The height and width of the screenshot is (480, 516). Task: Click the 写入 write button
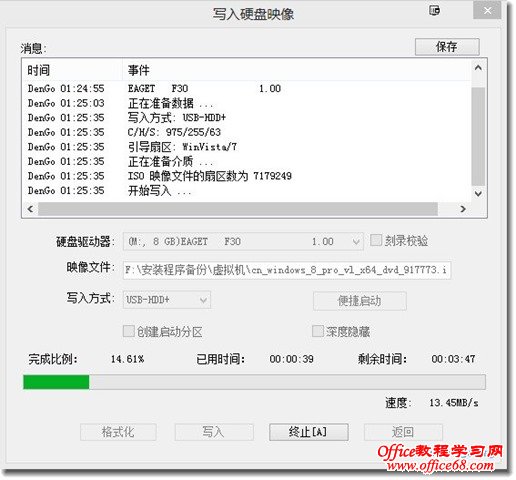coord(214,432)
